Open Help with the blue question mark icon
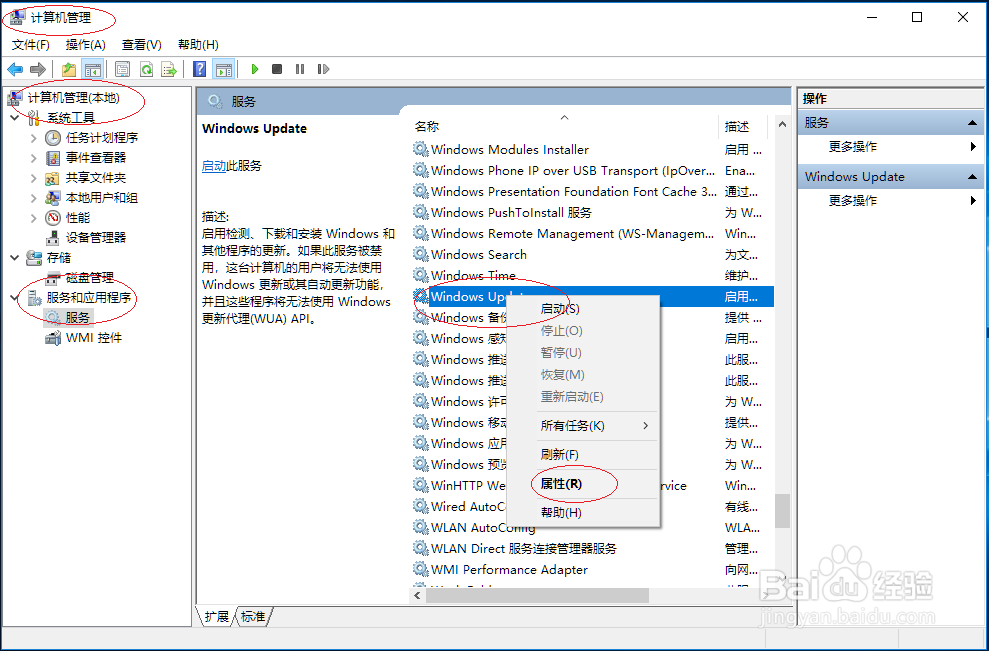The width and height of the screenshot is (989, 651). click(198, 68)
